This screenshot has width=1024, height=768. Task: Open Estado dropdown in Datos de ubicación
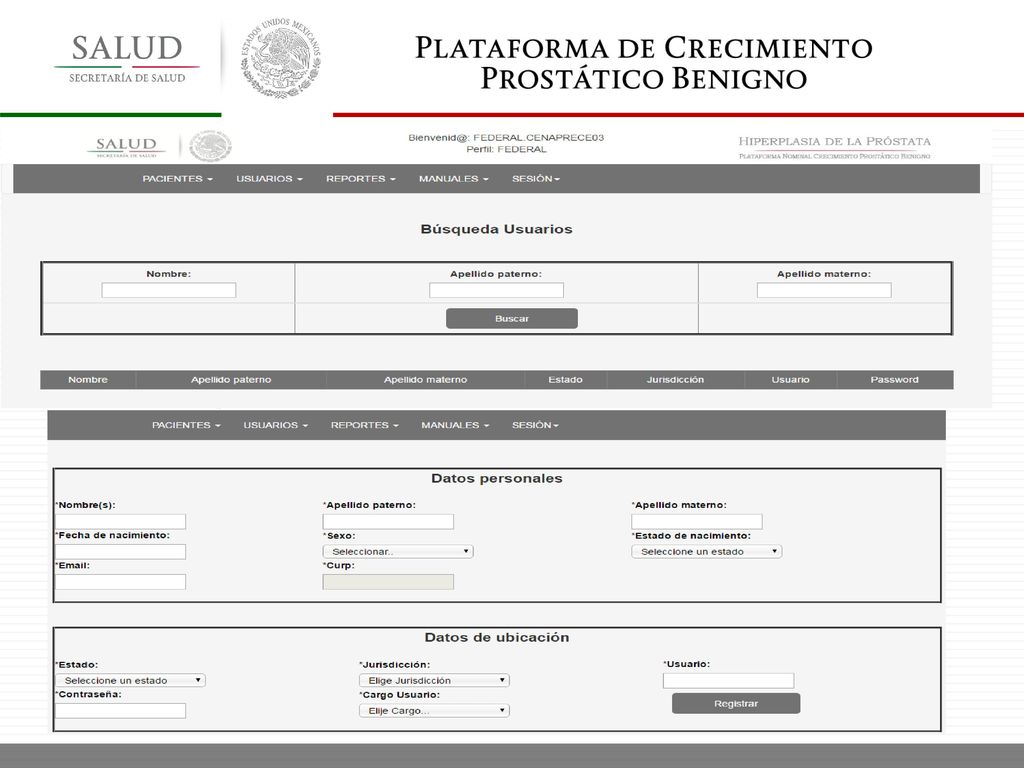click(x=131, y=680)
